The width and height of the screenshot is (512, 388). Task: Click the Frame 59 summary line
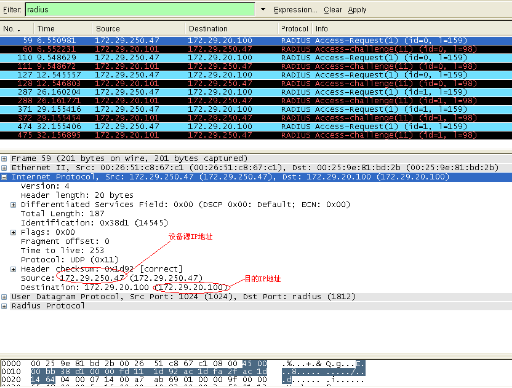(x=130, y=159)
